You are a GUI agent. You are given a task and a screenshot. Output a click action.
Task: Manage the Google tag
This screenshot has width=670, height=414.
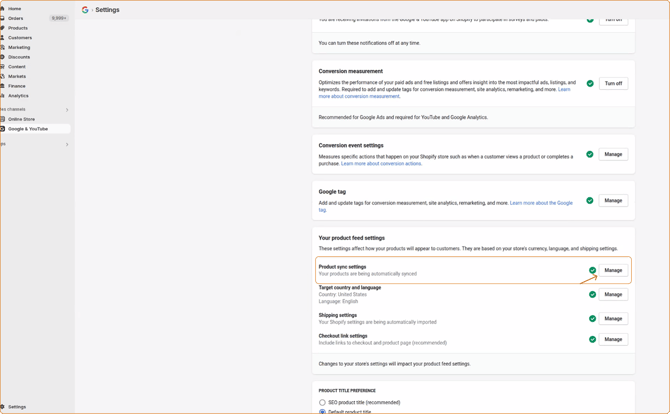click(x=613, y=200)
